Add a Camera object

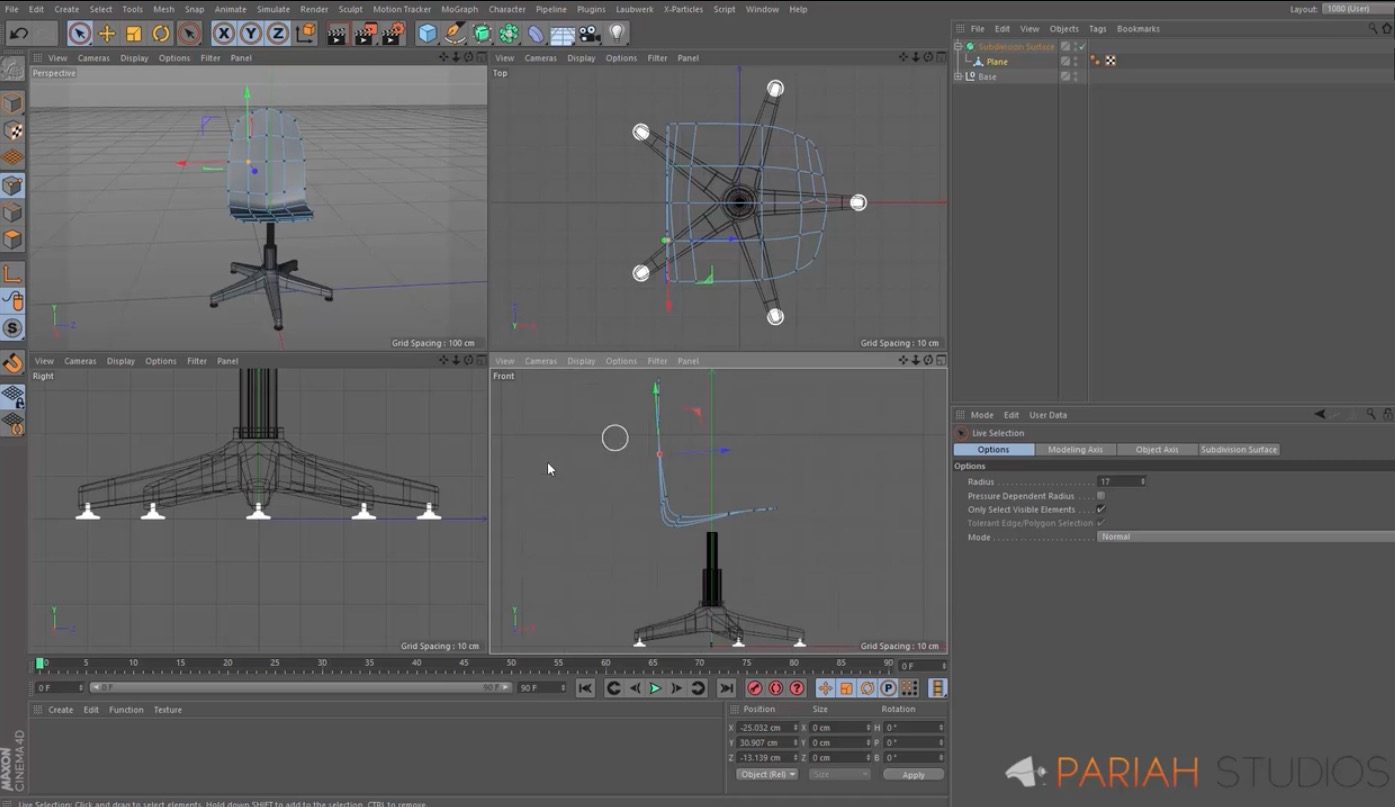[589, 34]
